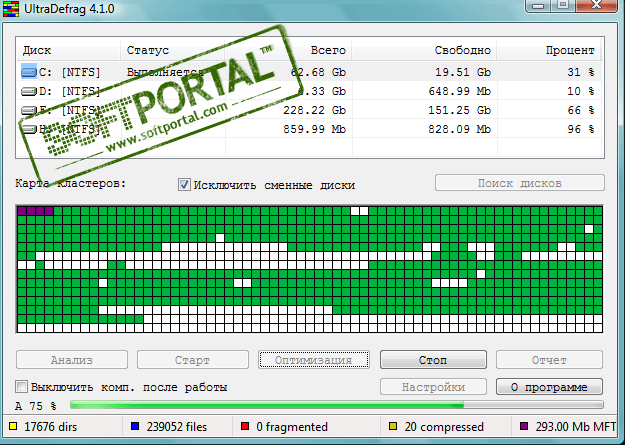Click red fragmented legend square
This screenshot has width=625, height=445.
(x=245, y=426)
